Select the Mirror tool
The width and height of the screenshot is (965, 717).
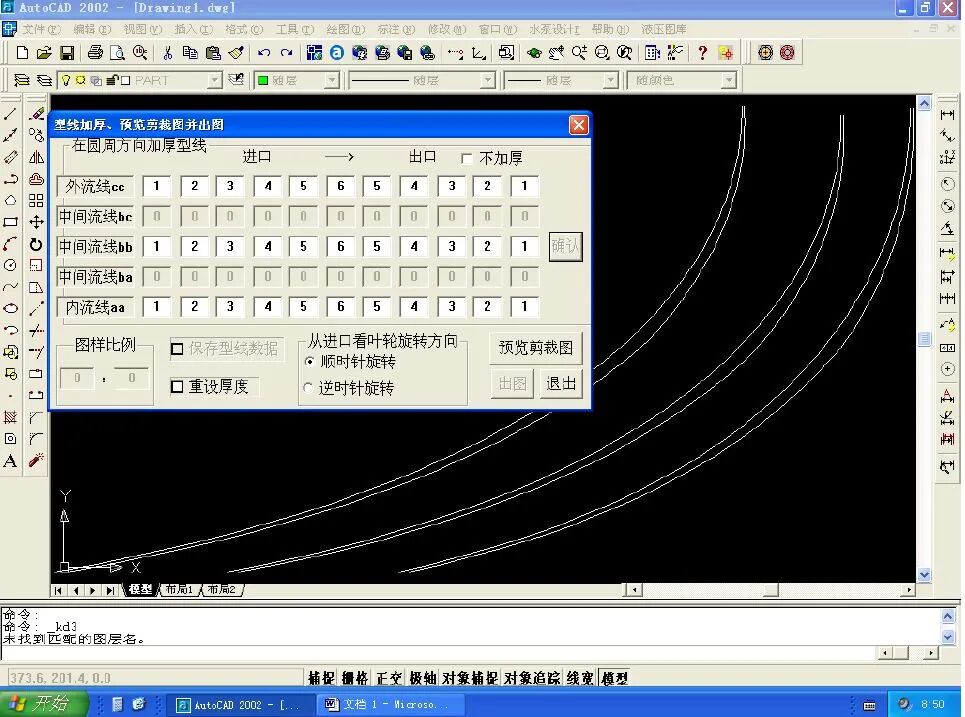(x=36, y=158)
